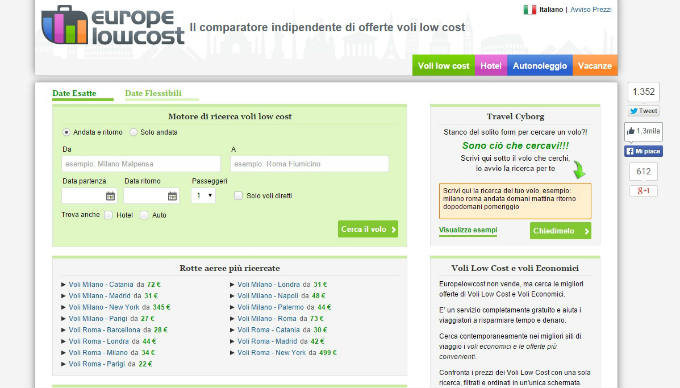Click the Europe lowcost suitcase logo
This screenshot has width=680, height=388.
pyautogui.click(x=65, y=25)
